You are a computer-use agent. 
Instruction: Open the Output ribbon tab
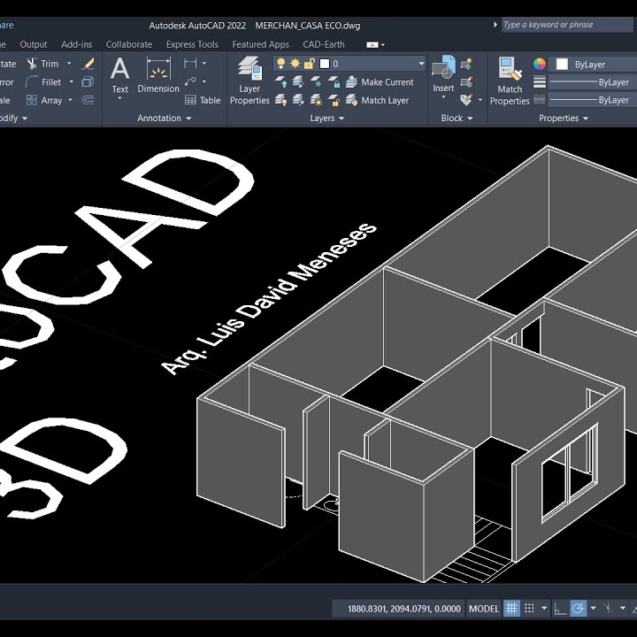33,44
